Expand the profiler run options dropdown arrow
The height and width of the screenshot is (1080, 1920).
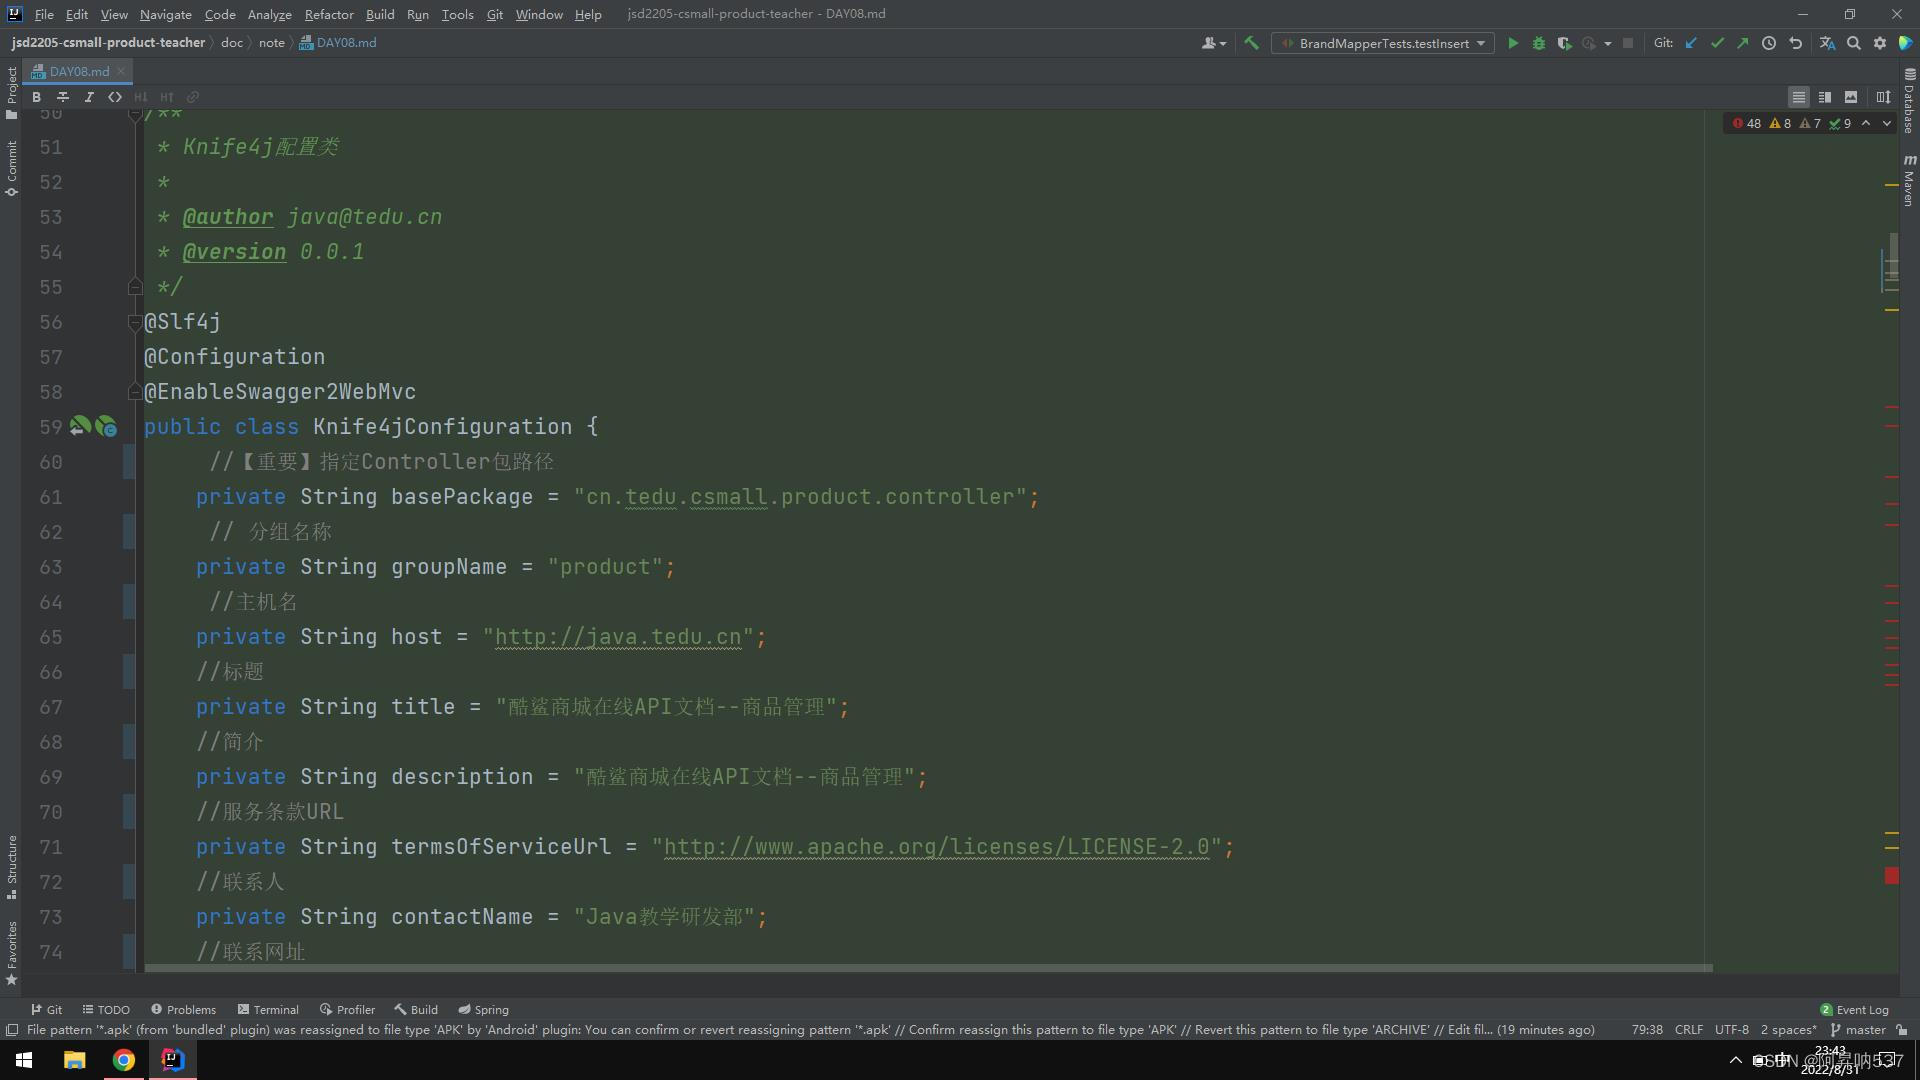tap(1608, 43)
